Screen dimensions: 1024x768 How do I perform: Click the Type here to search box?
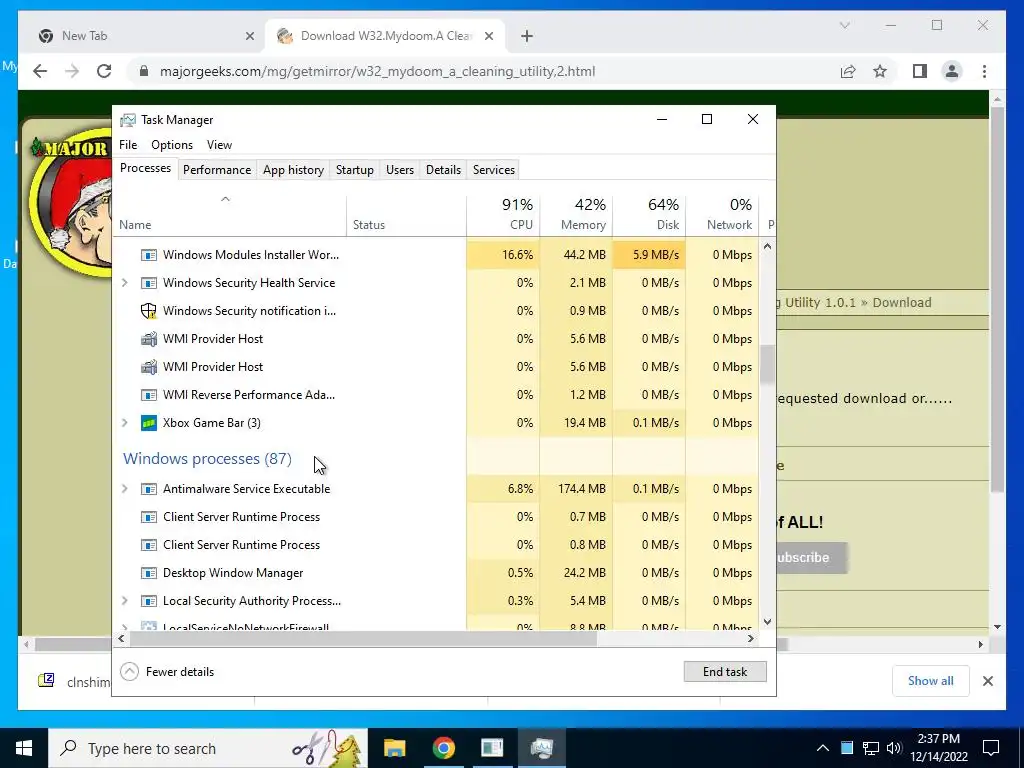tap(208, 748)
